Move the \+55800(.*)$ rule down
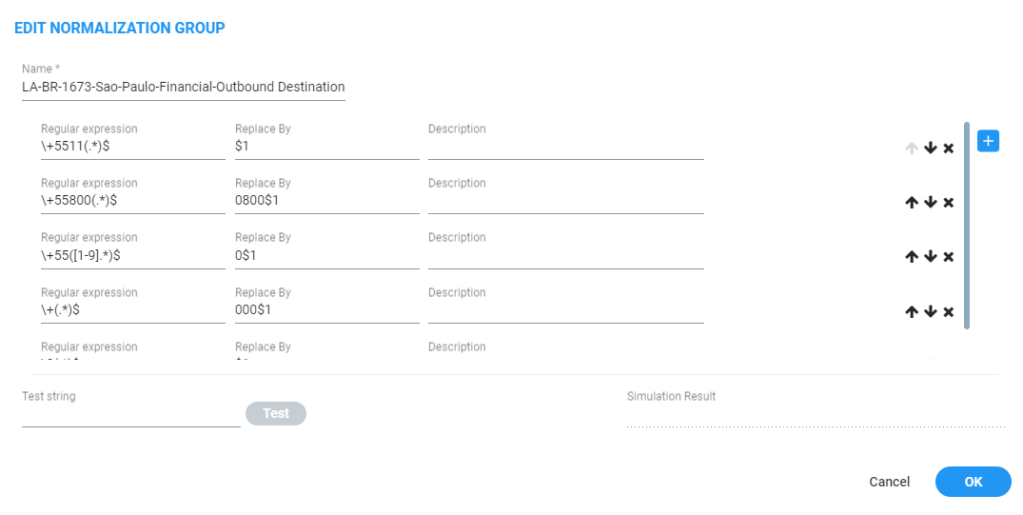This screenshot has height=515, width=1023. click(930, 202)
